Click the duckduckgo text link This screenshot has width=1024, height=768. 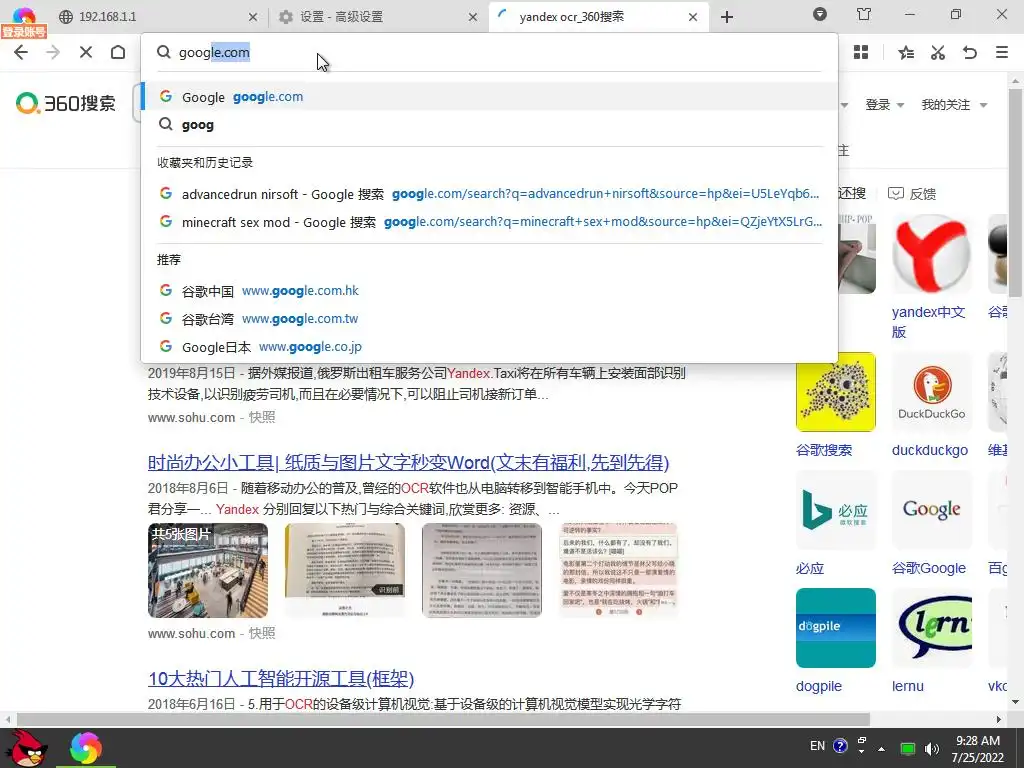(930, 450)
